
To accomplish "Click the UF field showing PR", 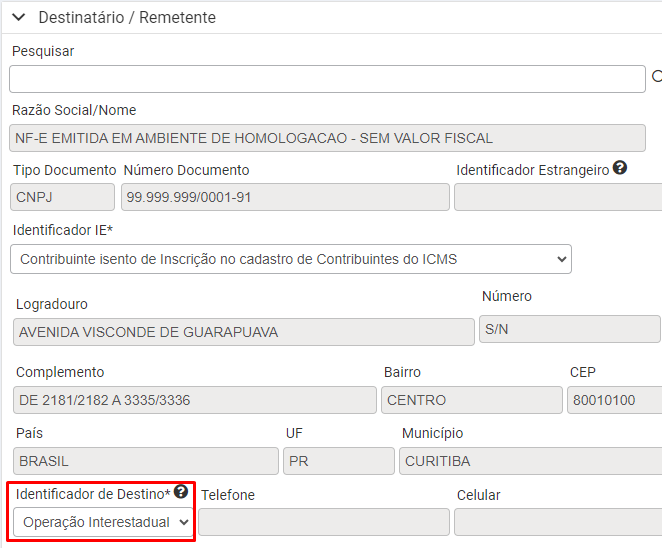I will point(339,461).
